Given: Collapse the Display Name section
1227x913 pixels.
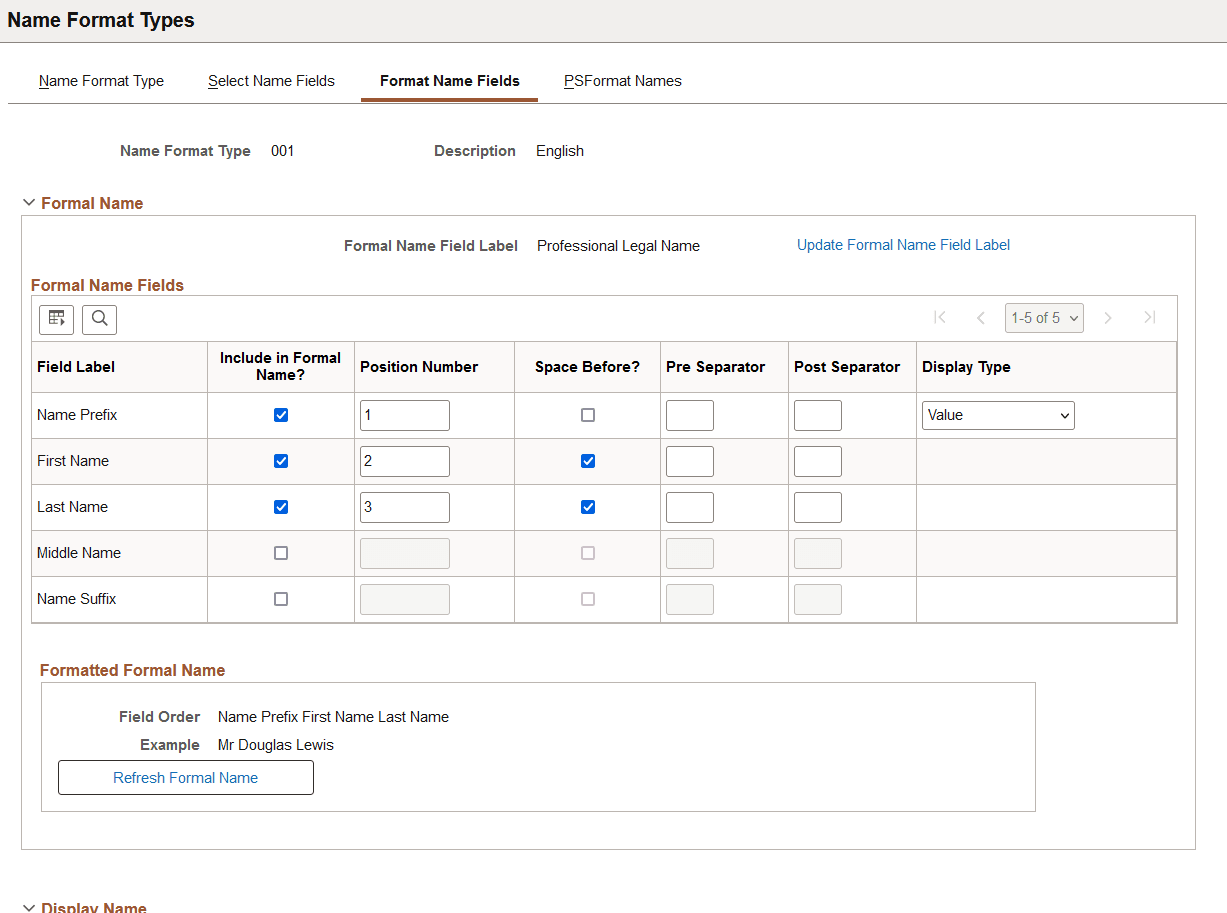Looking at the screenshot, I should (29, 907).
